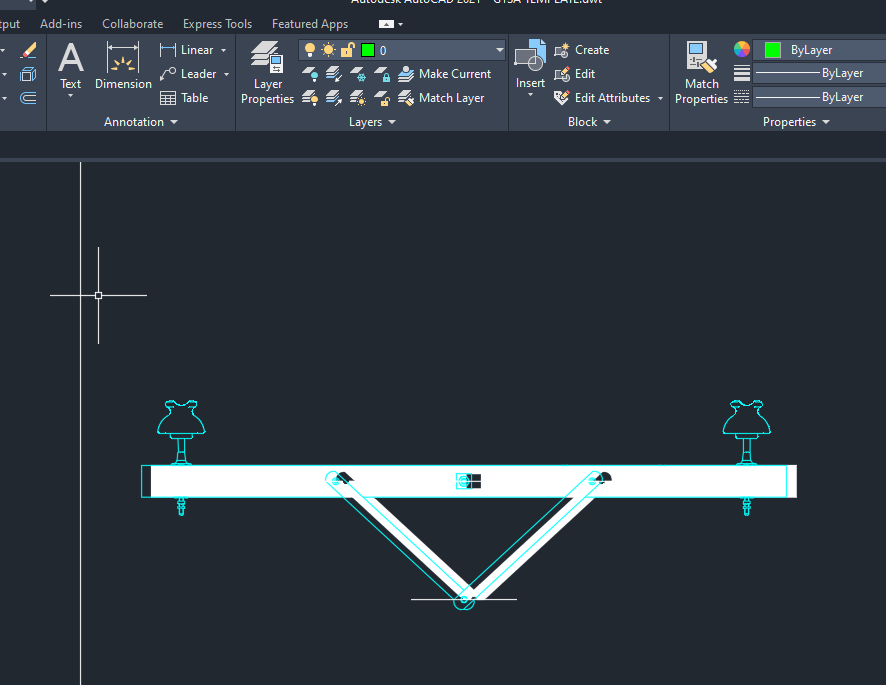Toggle the layer freeze sun icon
The image size is (886, 685).
click(x=328, y=49)
